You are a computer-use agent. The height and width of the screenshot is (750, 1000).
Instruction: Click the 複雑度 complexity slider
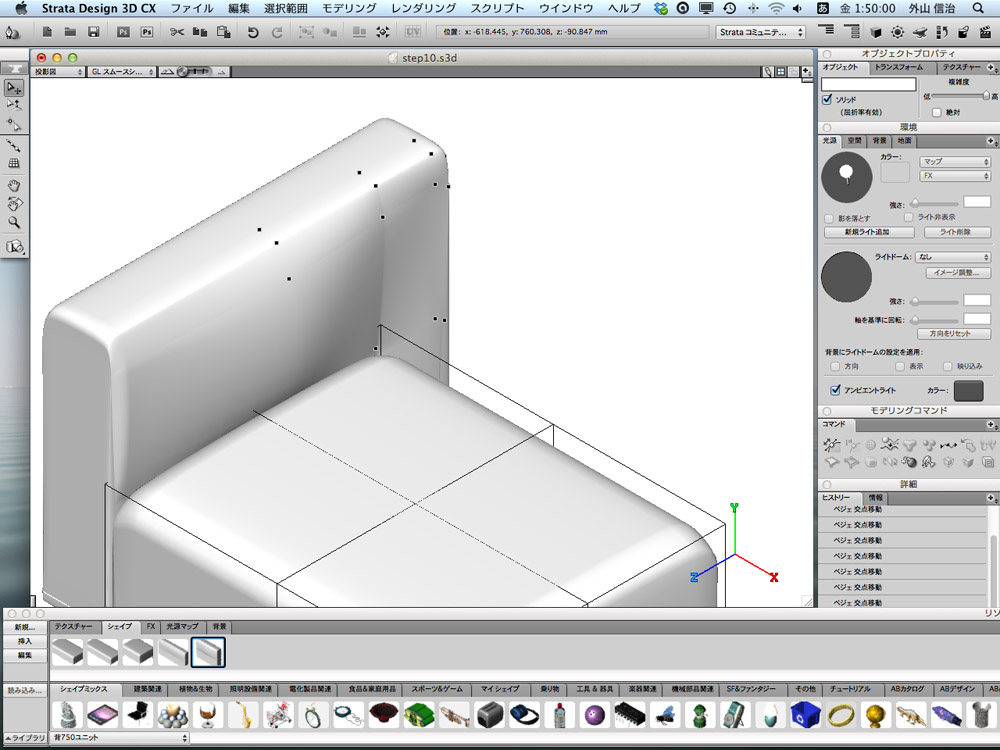(x=959, y=96)
